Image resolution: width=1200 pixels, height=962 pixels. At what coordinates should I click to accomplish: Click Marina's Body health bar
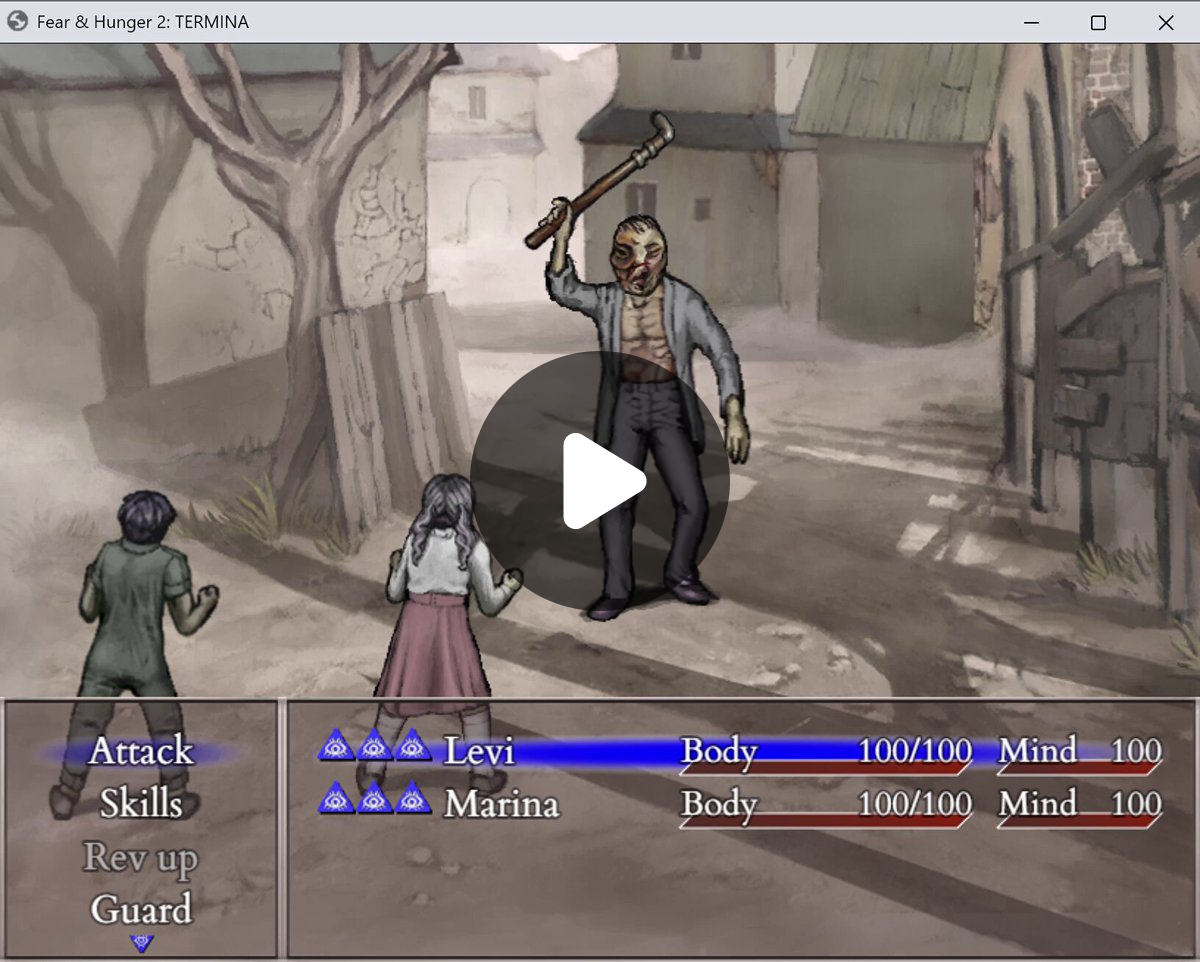[x=826, y=807]
